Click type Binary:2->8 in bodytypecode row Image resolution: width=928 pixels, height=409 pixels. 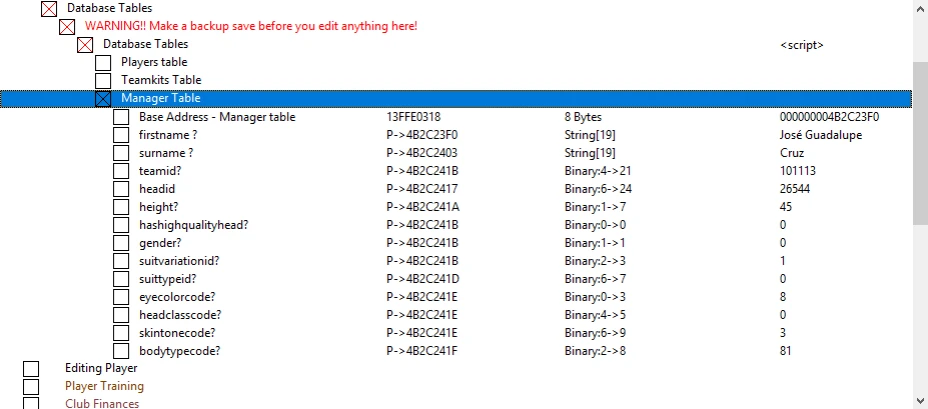(x=595, y=351)
